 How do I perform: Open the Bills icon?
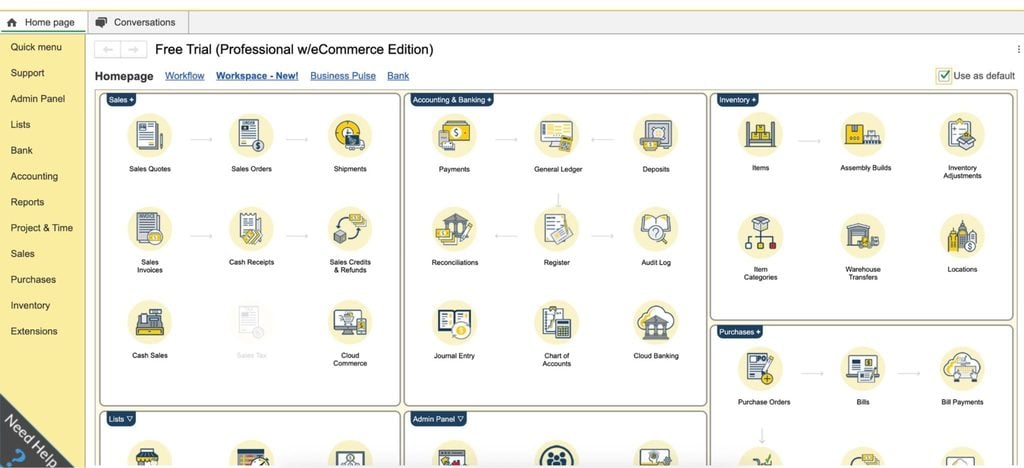[863, 369]
